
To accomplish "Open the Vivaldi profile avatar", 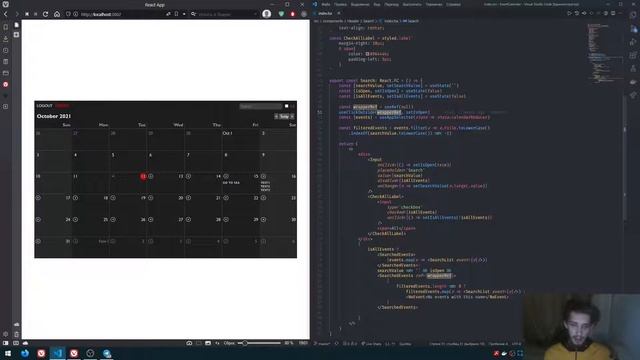I will tap(267, 14).
